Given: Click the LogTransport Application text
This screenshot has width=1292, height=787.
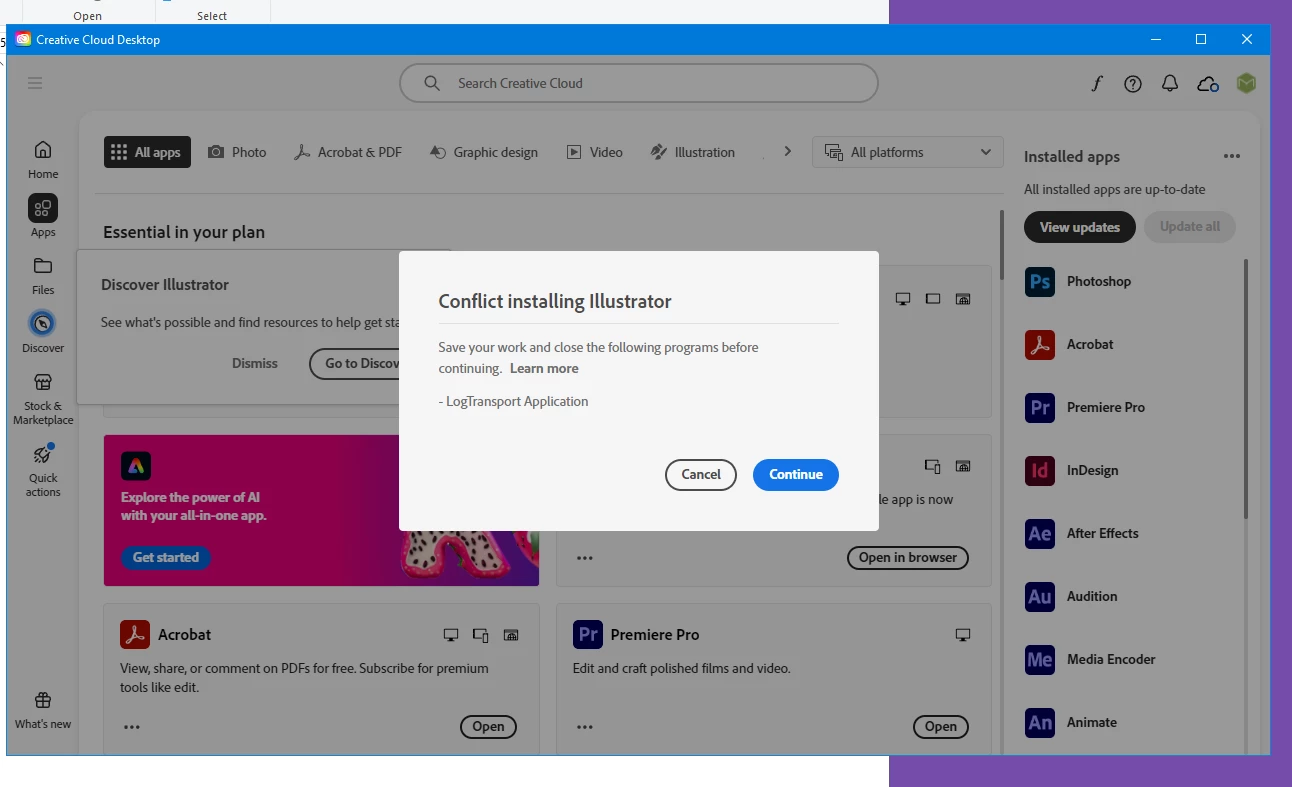Looking at the screenshot, I should click(x=517, y=402).
